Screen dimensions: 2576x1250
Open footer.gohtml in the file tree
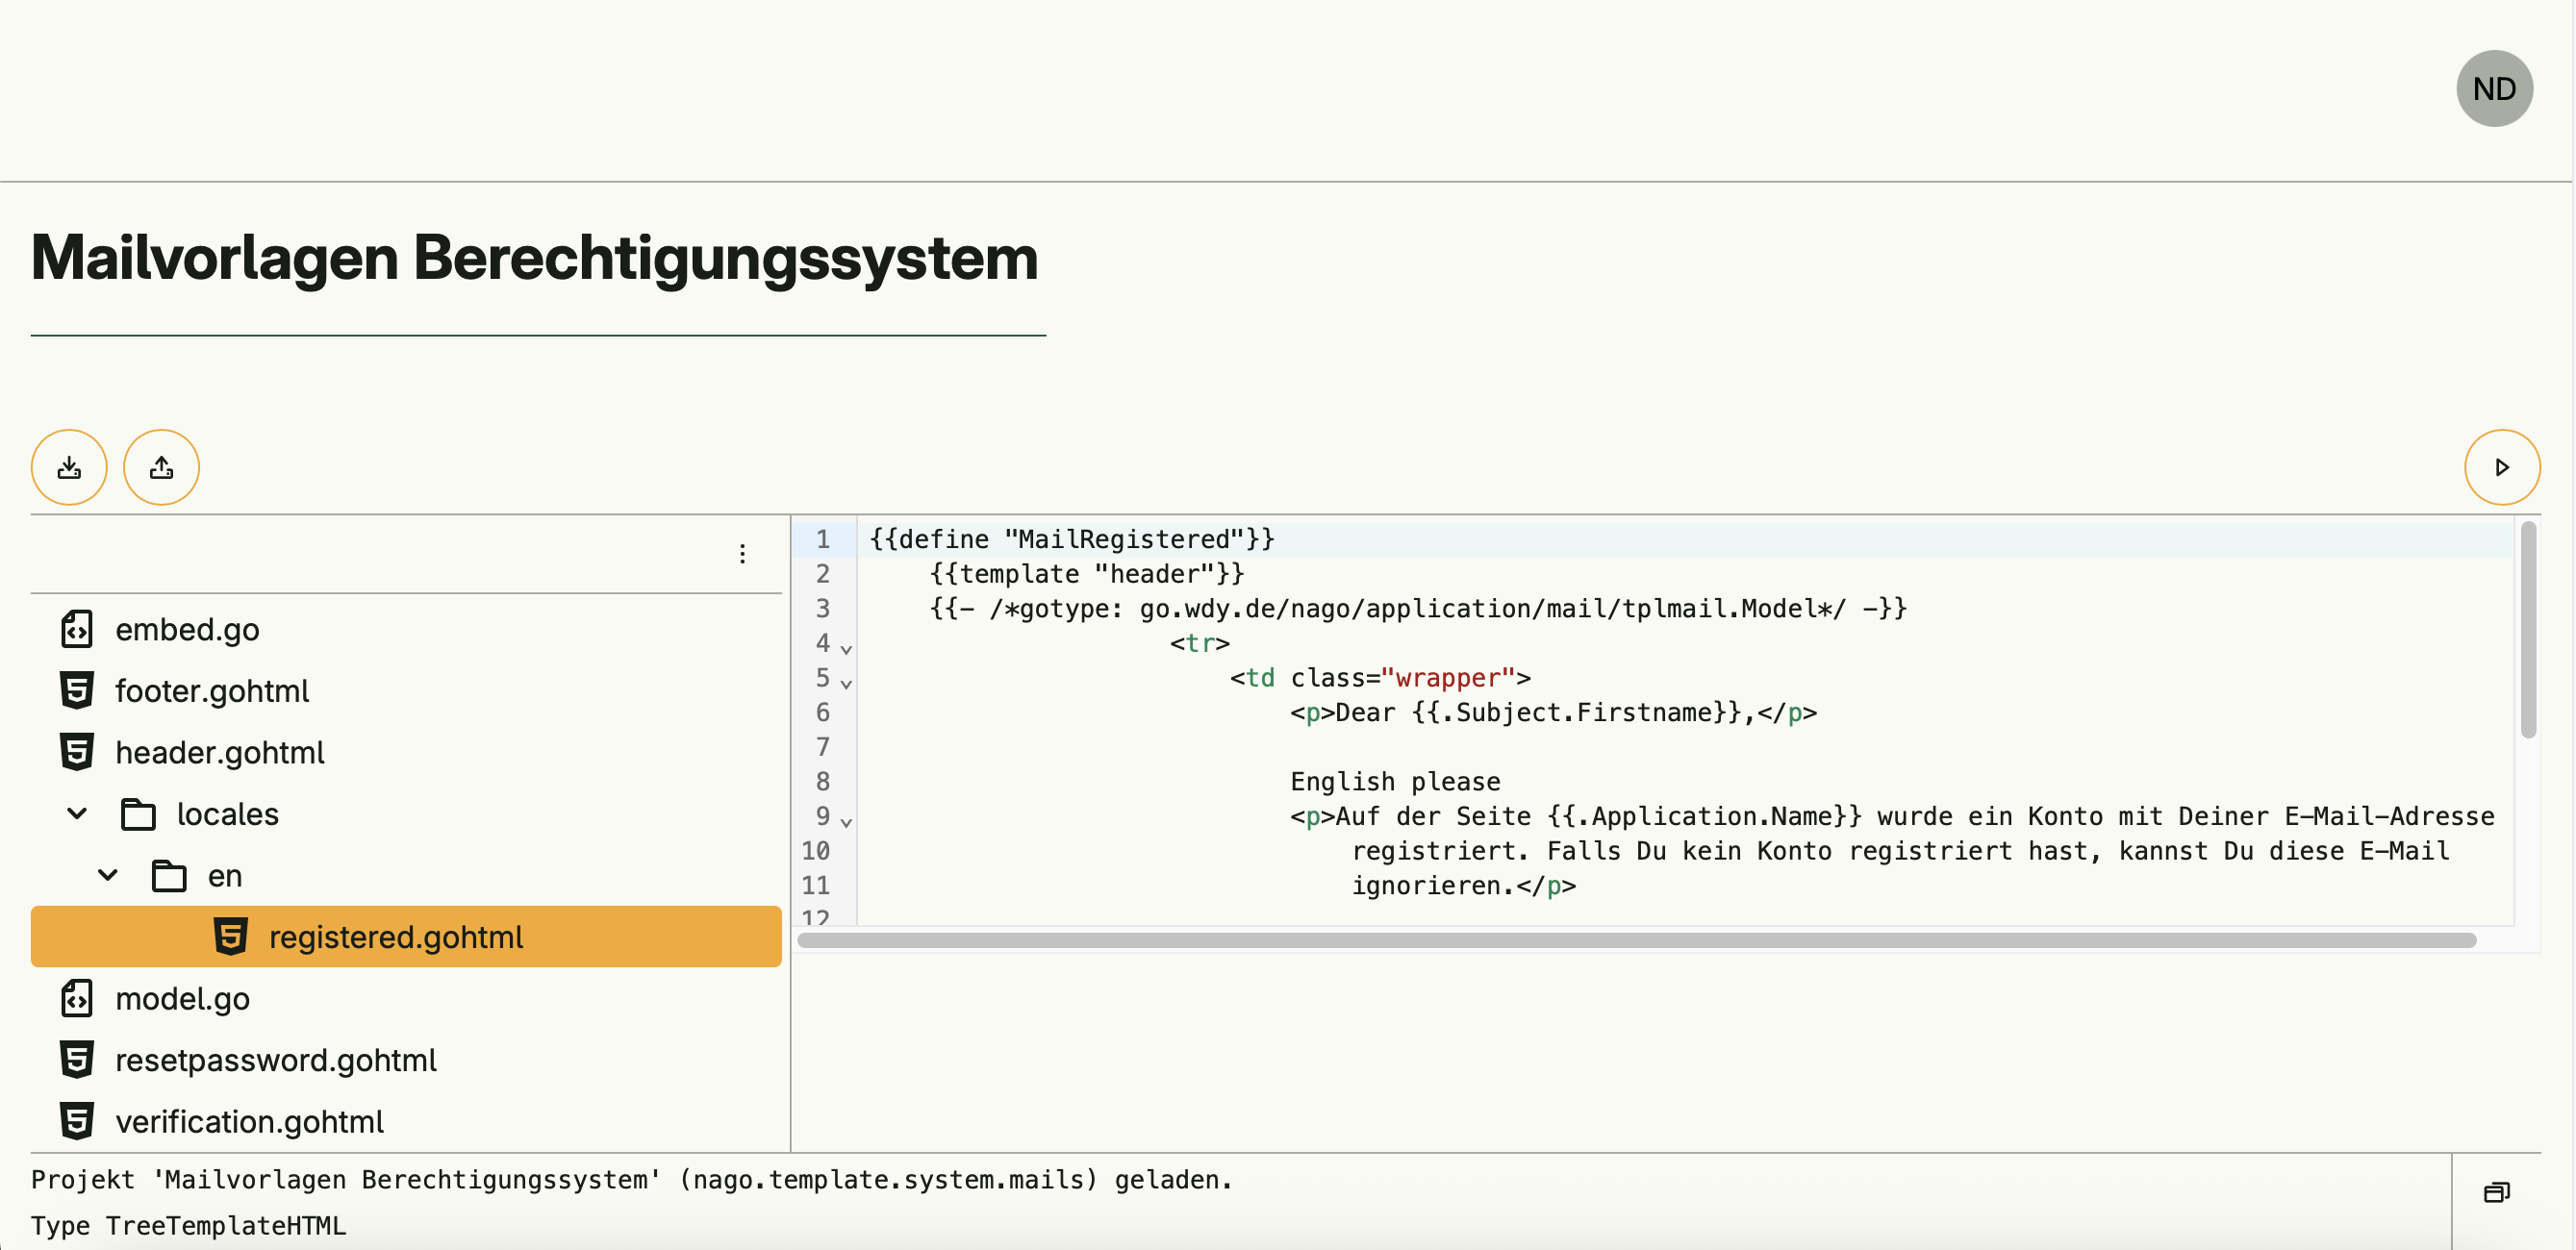coord(211,691)
